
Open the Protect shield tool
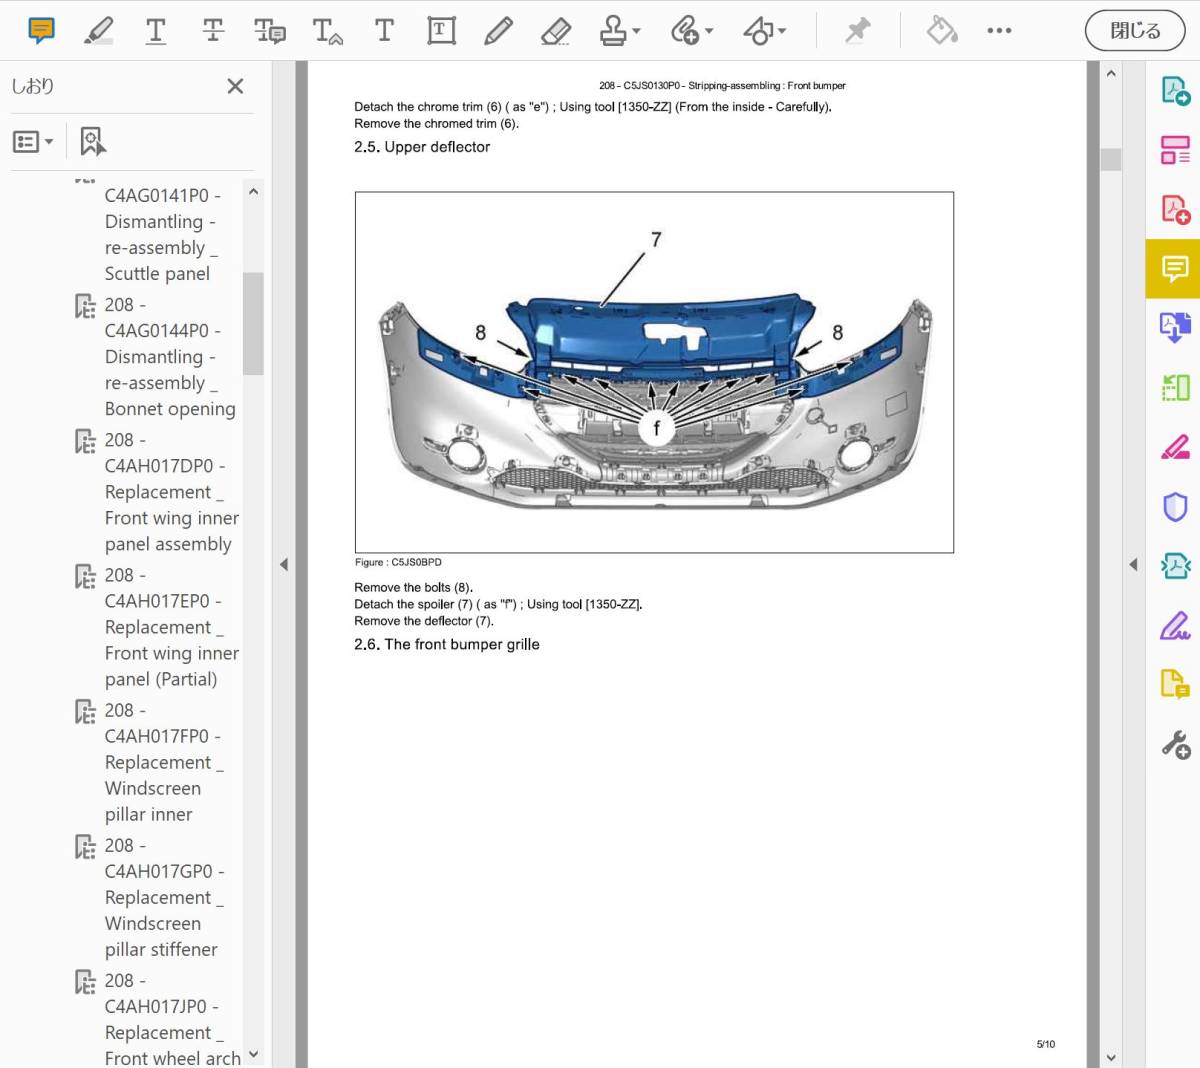coord(1175,507)
